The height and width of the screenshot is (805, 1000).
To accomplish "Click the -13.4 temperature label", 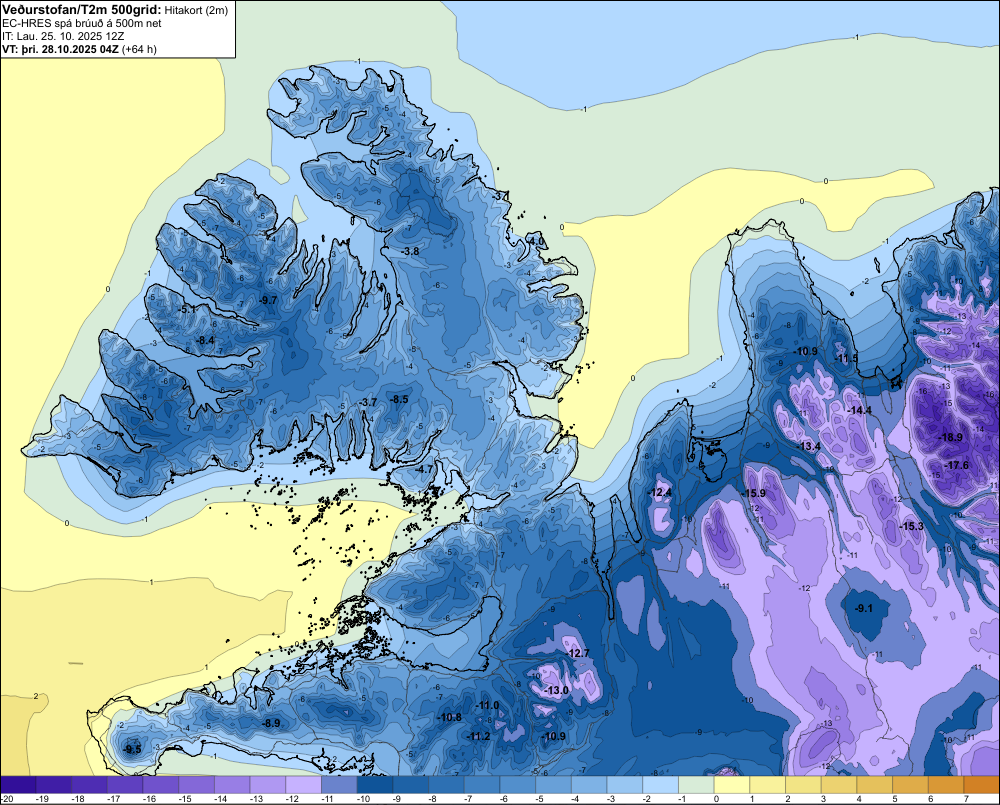I will 809,446.
